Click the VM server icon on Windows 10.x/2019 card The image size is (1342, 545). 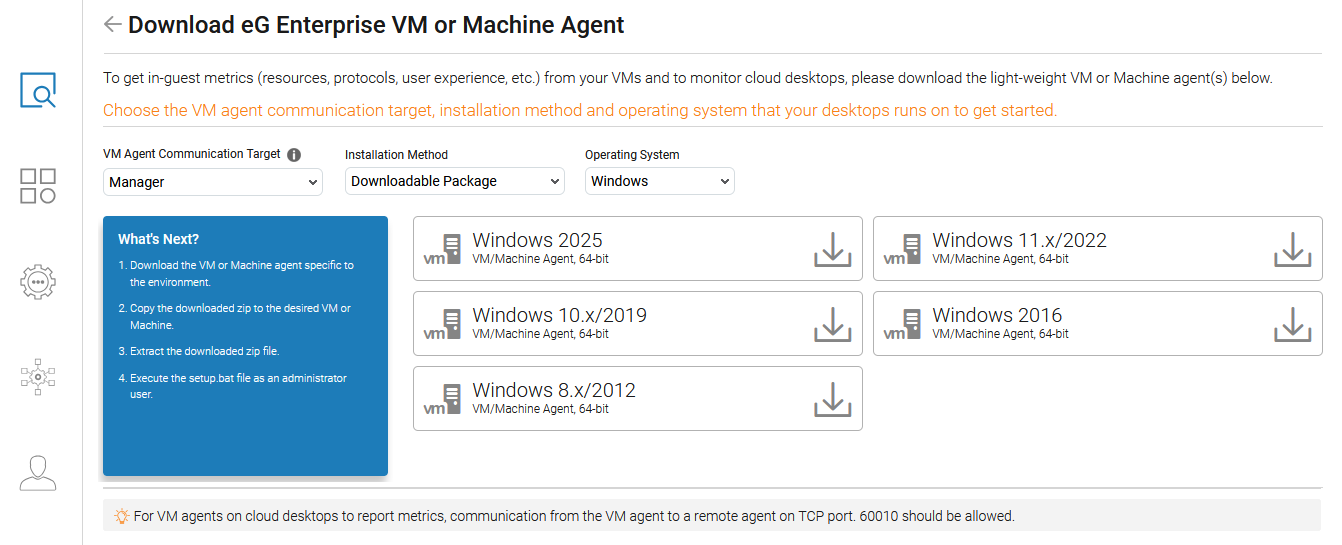coord(443,324)
